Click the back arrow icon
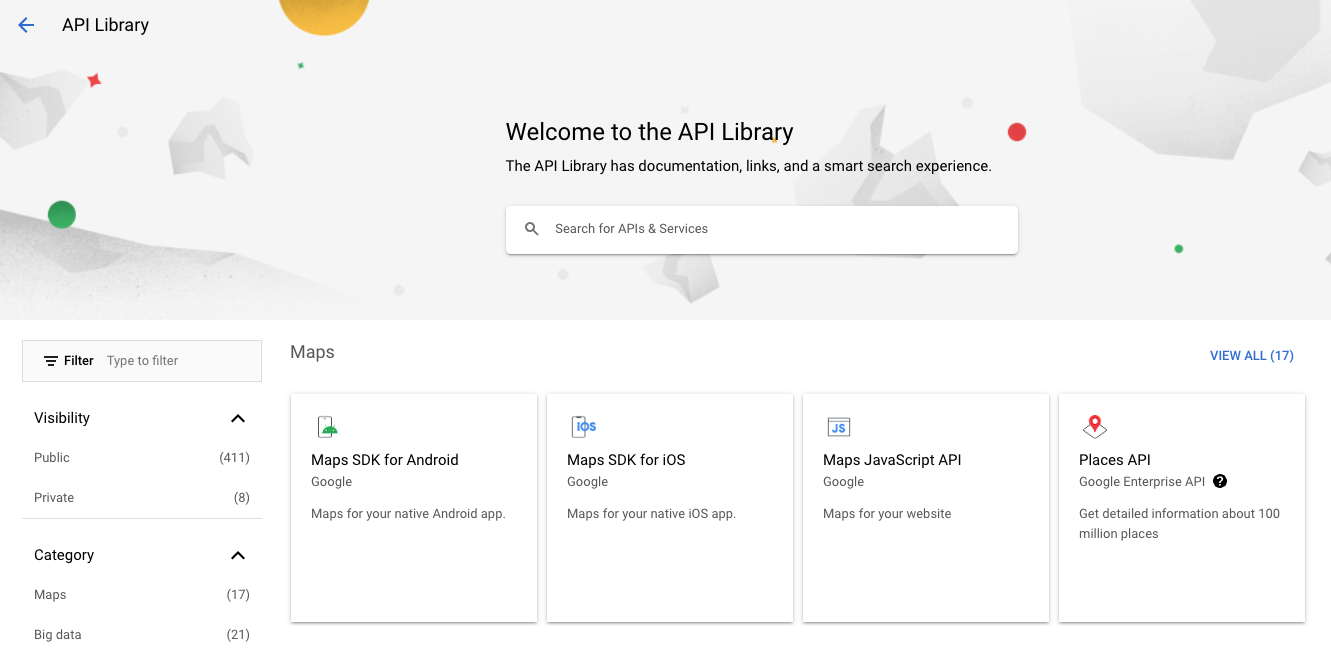This screenshot has height=652, width=1331. click(x=26, y=26)
